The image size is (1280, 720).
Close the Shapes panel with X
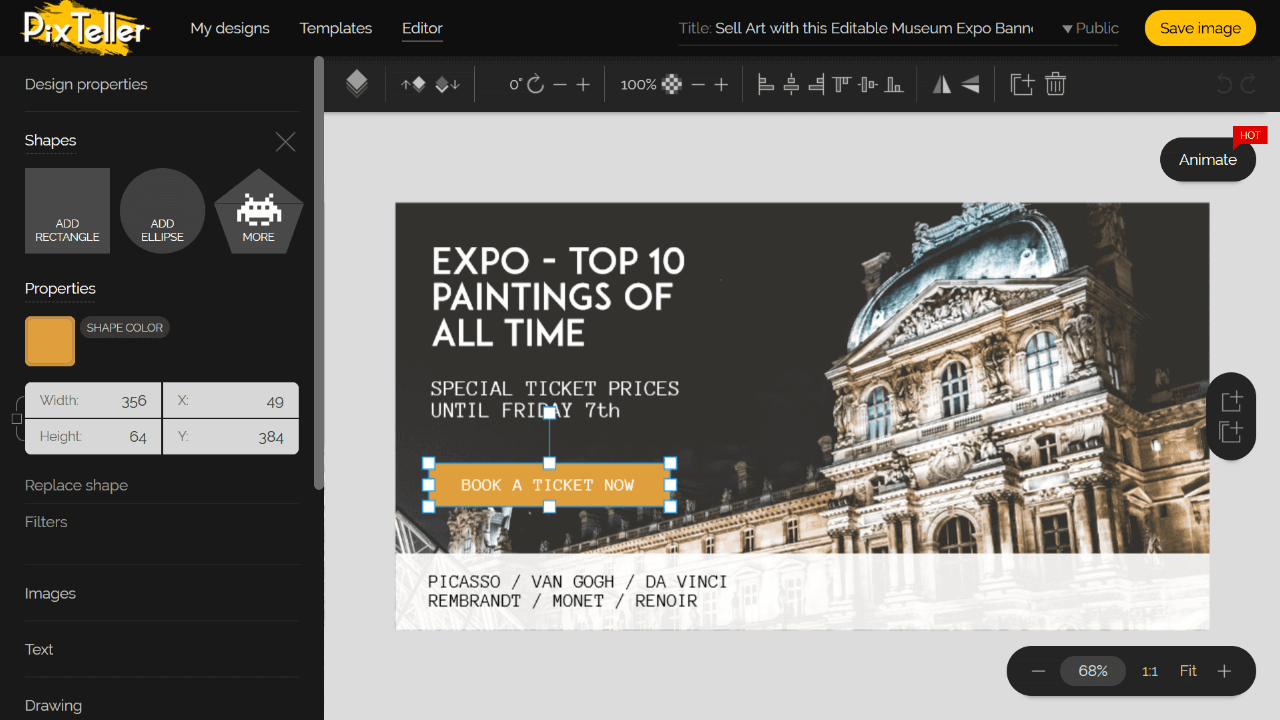click(x=286, y=142)
